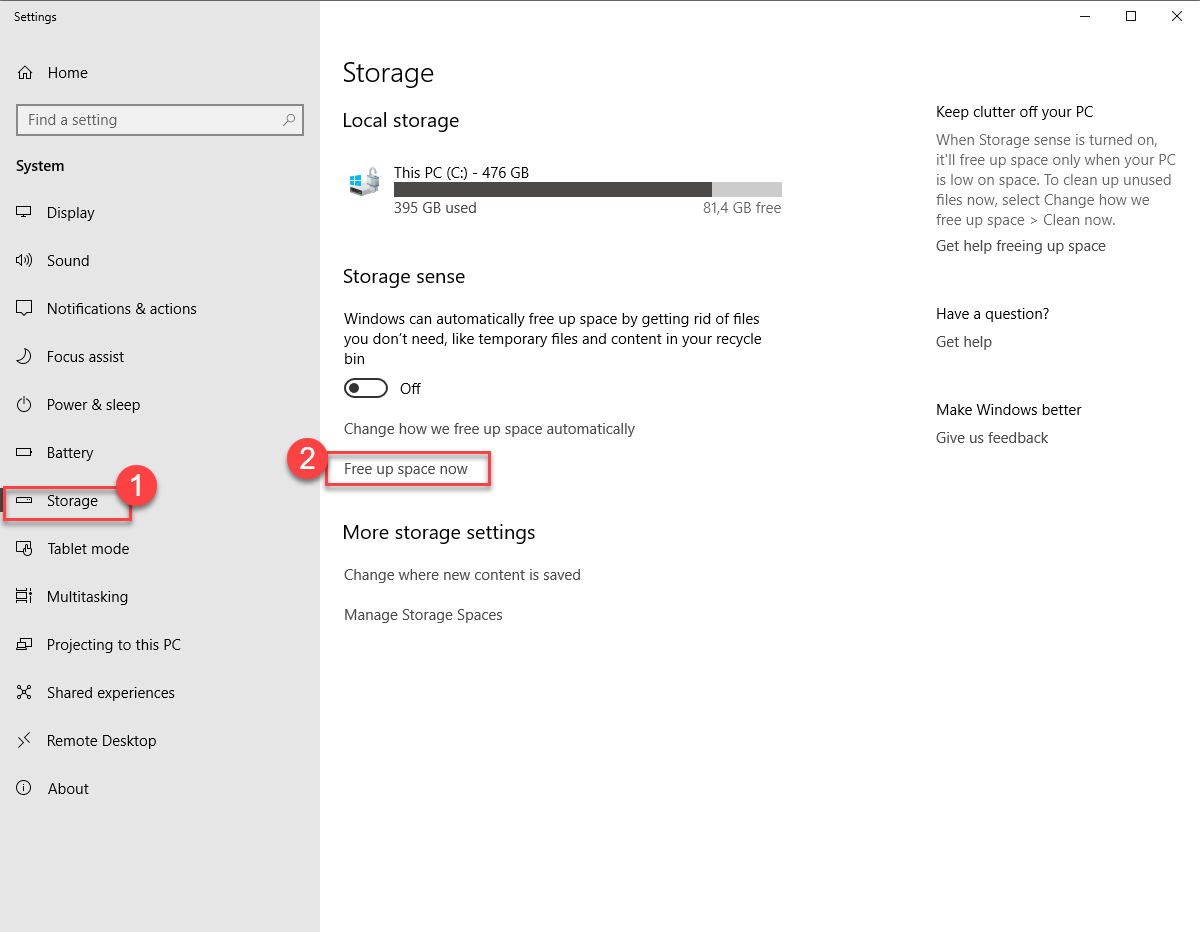Click the Shared experiences icon
The width and height of the screenshot is (1200, 932).
(25, 693)
